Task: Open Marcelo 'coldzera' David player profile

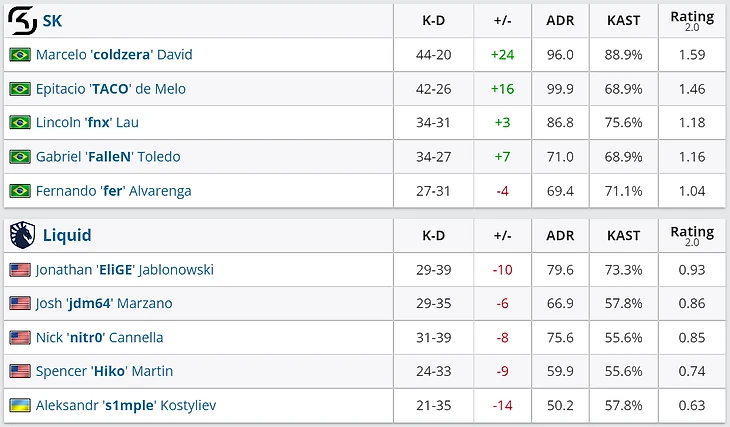Action: (114, 54)
